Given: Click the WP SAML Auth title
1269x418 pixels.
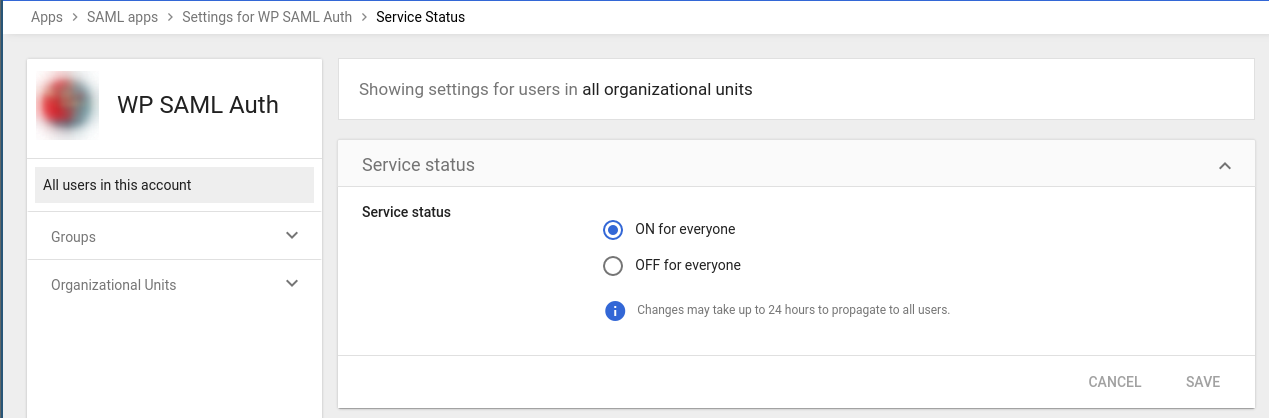Looking at the screenshot, I should [198, 104].
